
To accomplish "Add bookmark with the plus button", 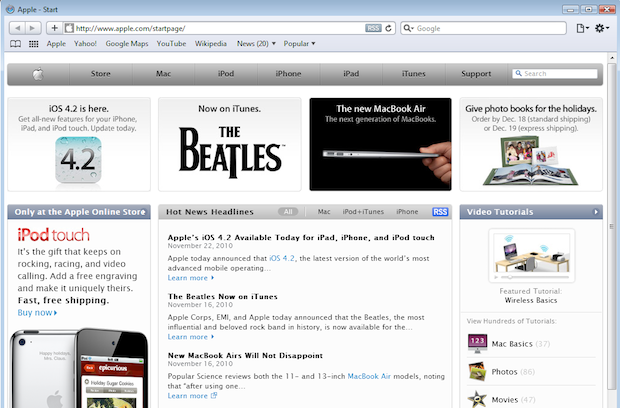I will [x=55, y=28].
